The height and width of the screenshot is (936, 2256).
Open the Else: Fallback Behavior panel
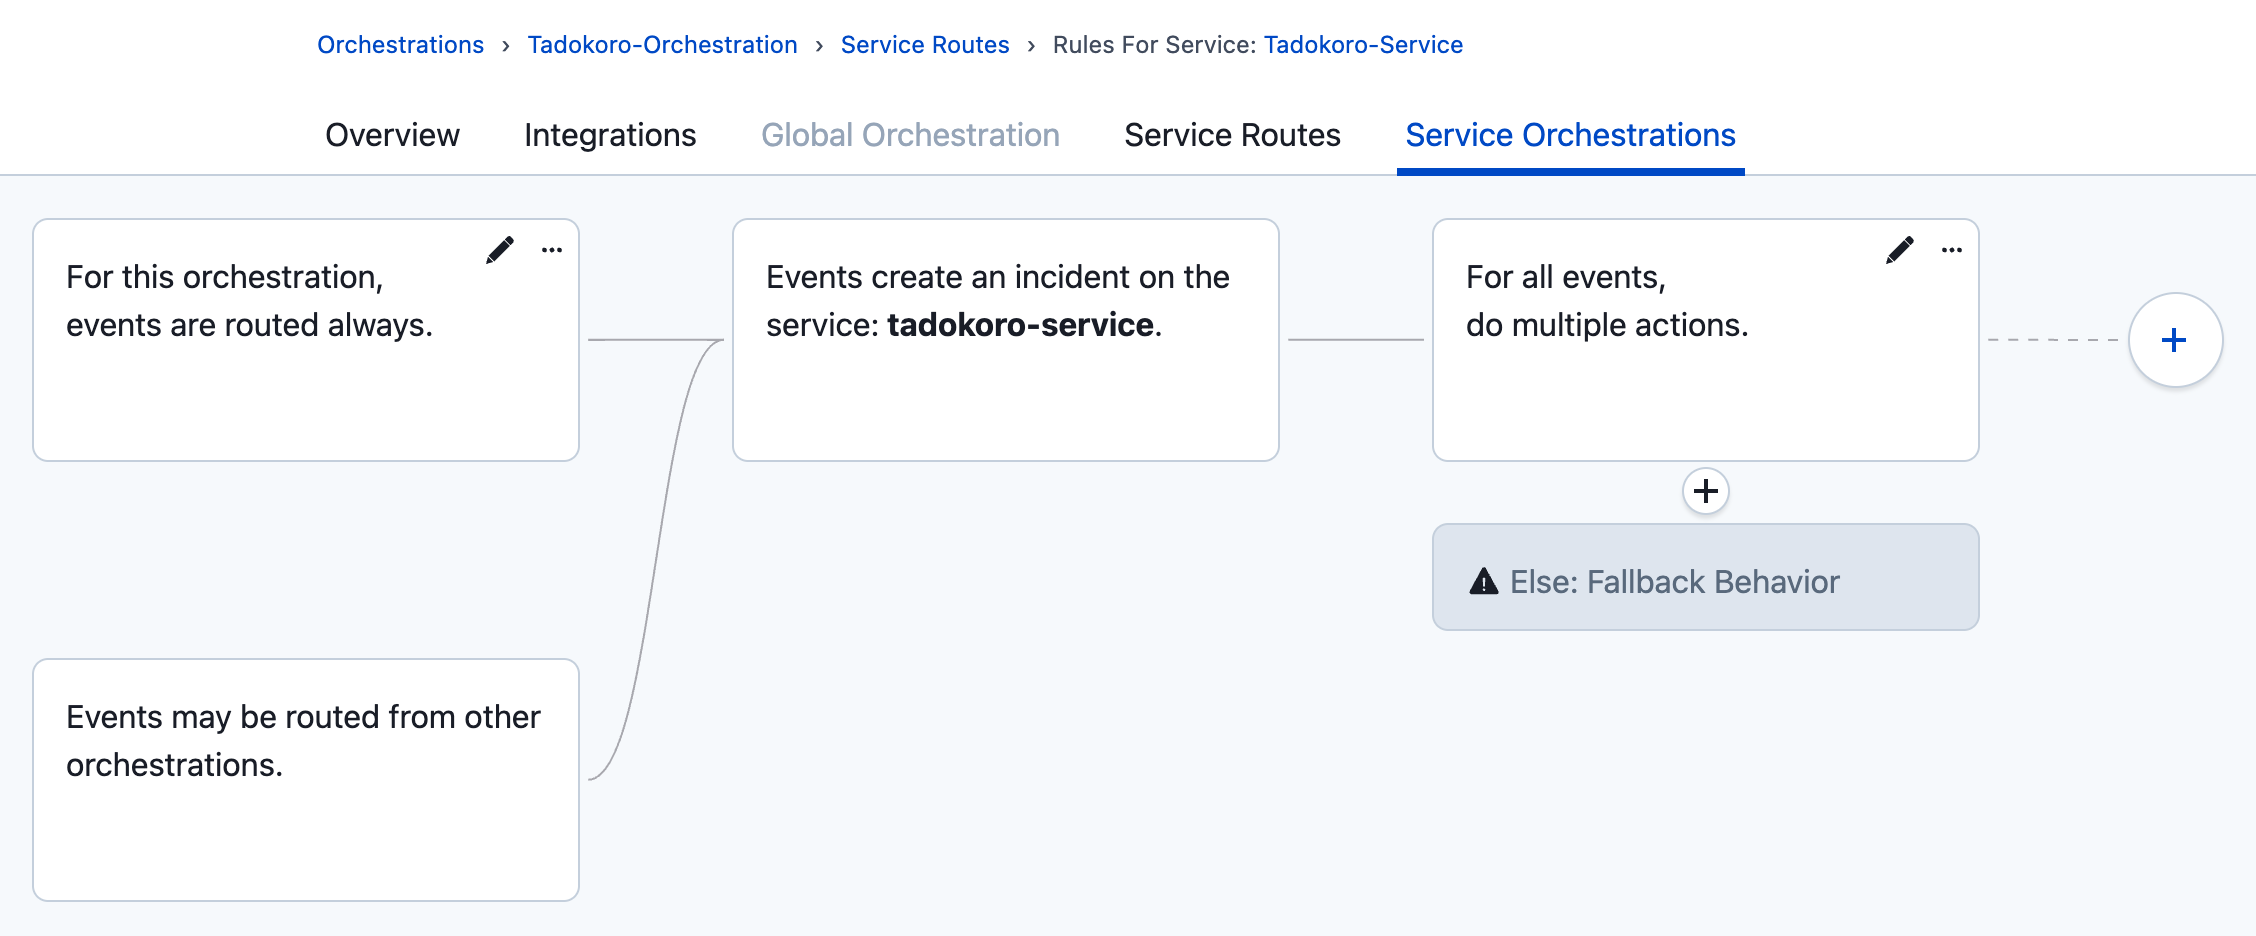1705,577
